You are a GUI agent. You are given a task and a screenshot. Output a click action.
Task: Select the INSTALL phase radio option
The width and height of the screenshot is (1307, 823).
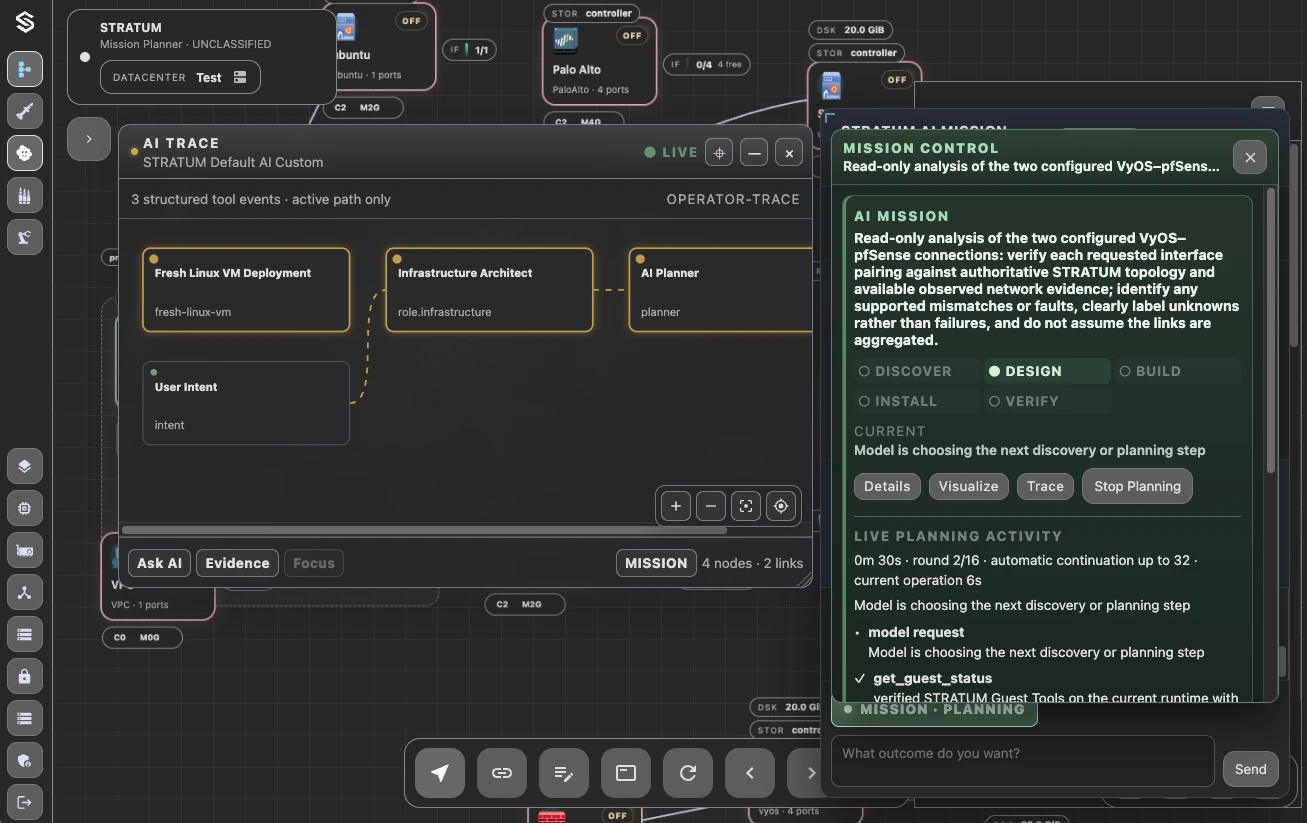[x=916, y=401]
